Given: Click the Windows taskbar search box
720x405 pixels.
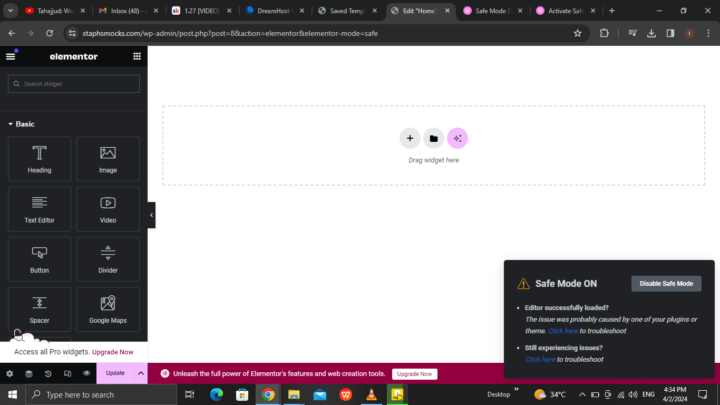Looking at the screenshot, I should 101,394.
